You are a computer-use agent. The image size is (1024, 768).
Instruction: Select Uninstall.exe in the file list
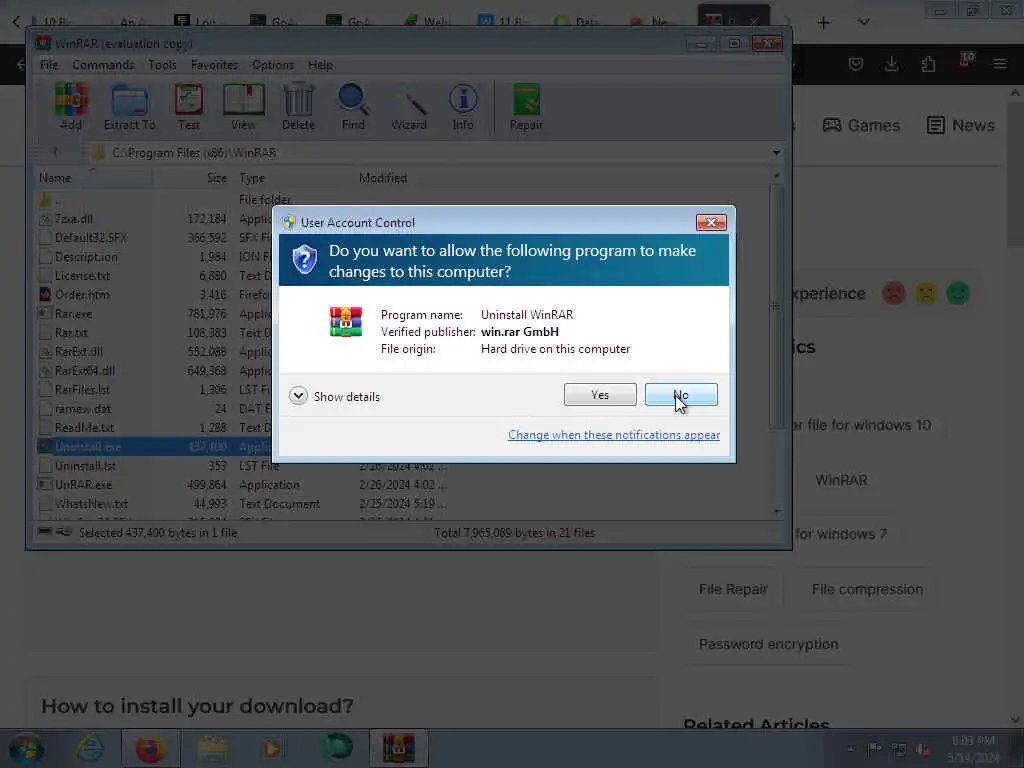tap(88, 447)
